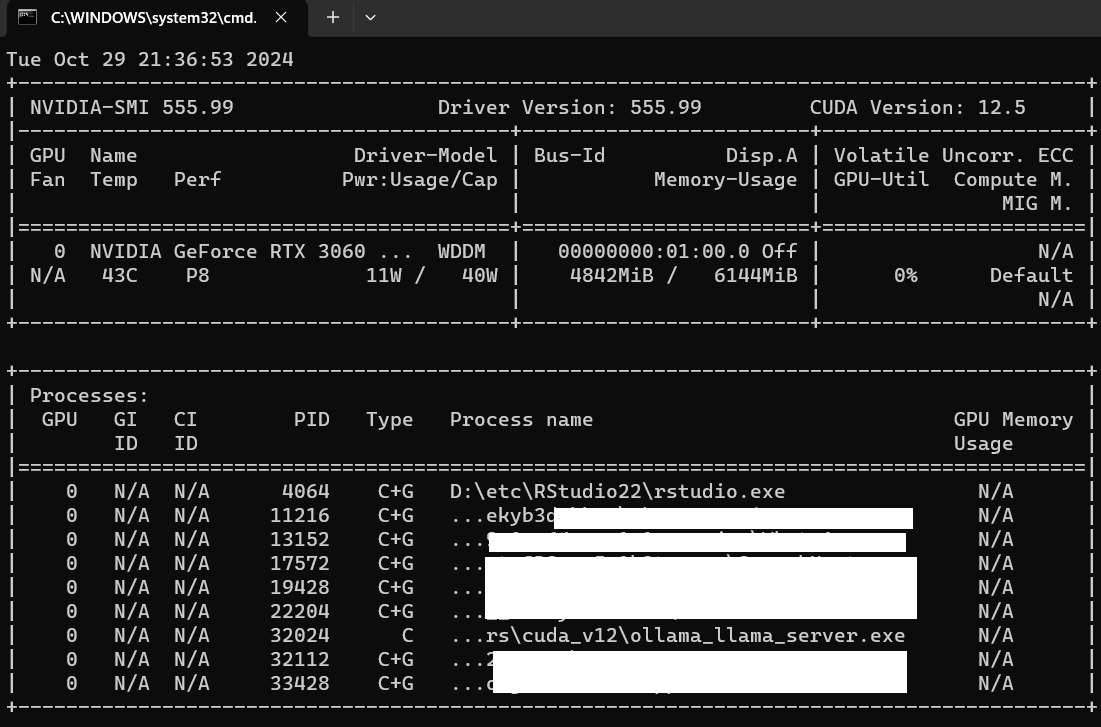Click the temperature value 43C

tap(119, 275)
